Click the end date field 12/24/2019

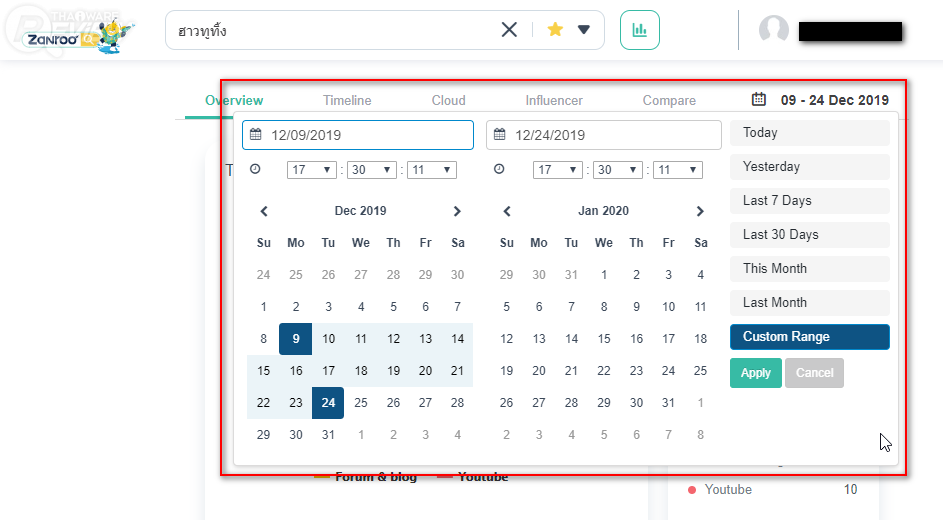pyautogui.click(x=604, y=135)
